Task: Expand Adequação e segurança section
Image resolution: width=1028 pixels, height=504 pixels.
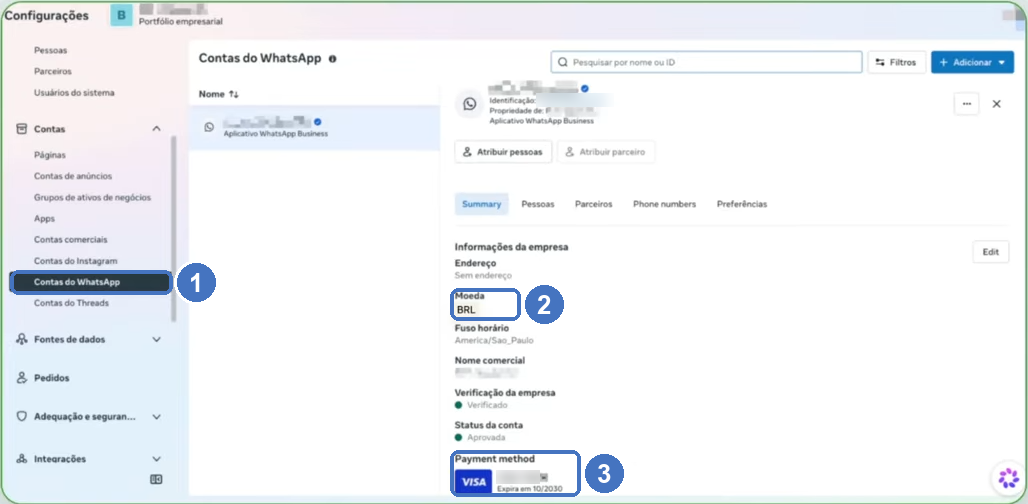Action: click(156, 417)
